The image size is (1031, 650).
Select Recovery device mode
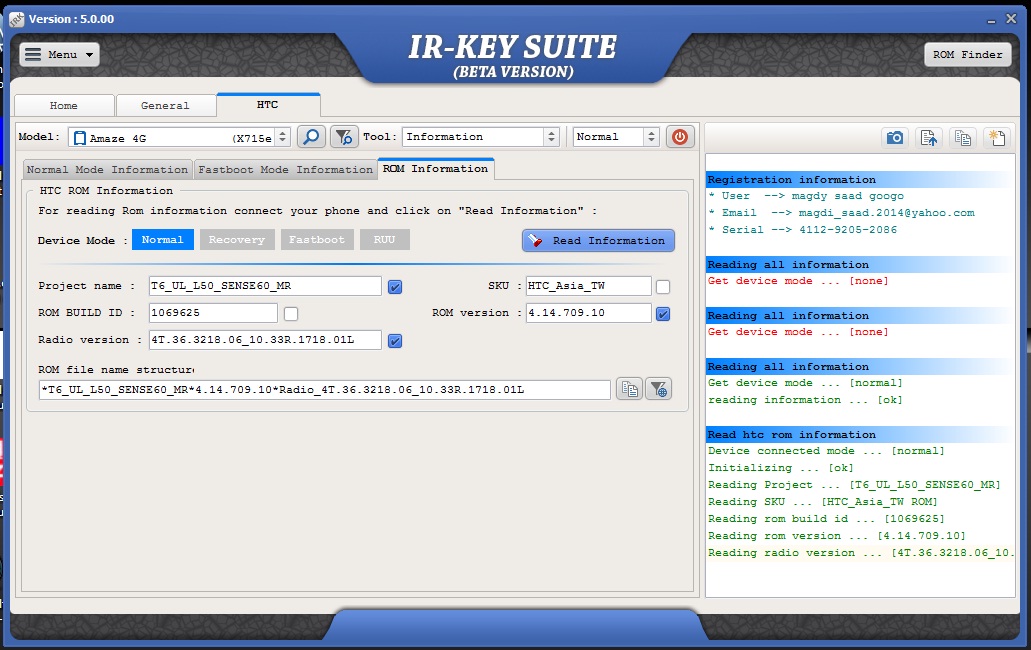[x=237, y=239]
